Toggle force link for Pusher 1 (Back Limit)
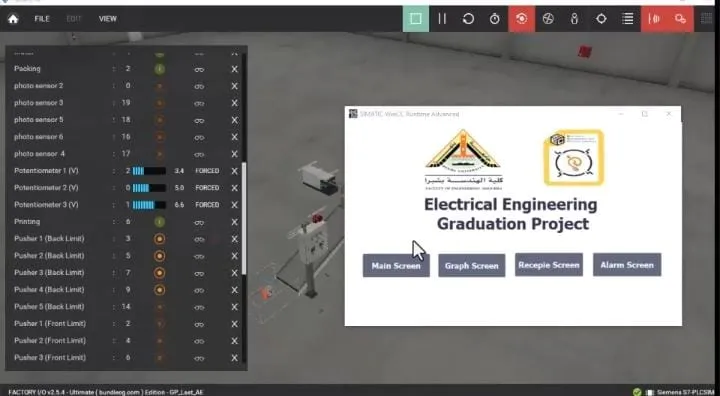Screen dimensions: 720x396 [x=199, y=239]
